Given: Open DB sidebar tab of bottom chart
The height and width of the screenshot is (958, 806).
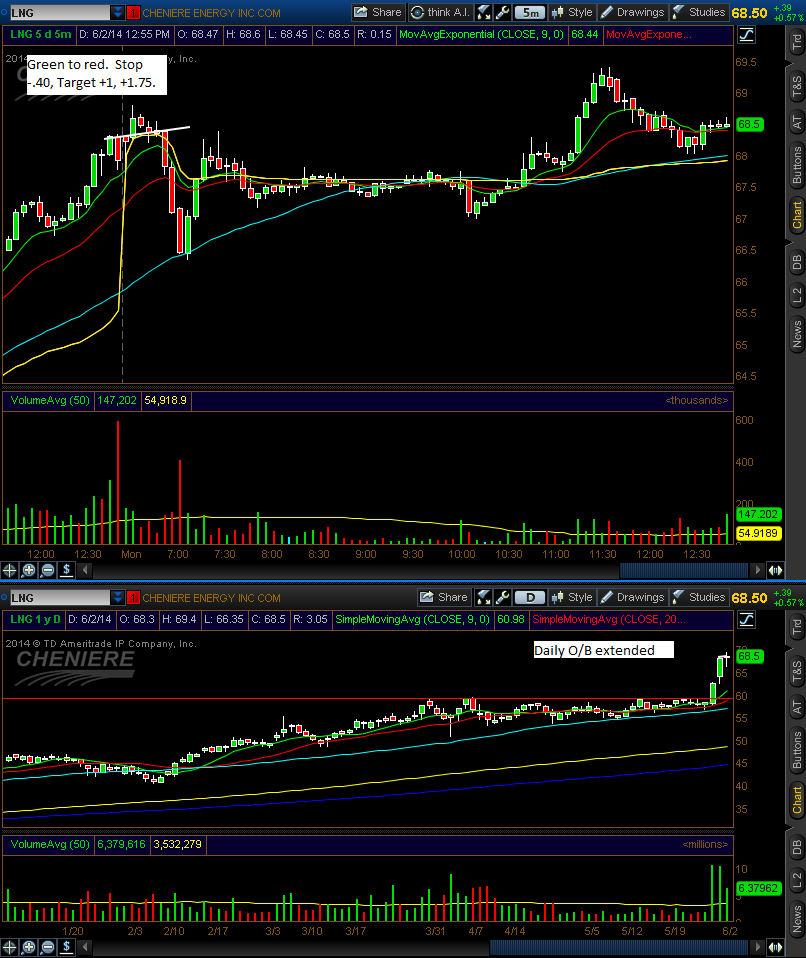Looking at the screenshot, I should click(x=796, y=847).
